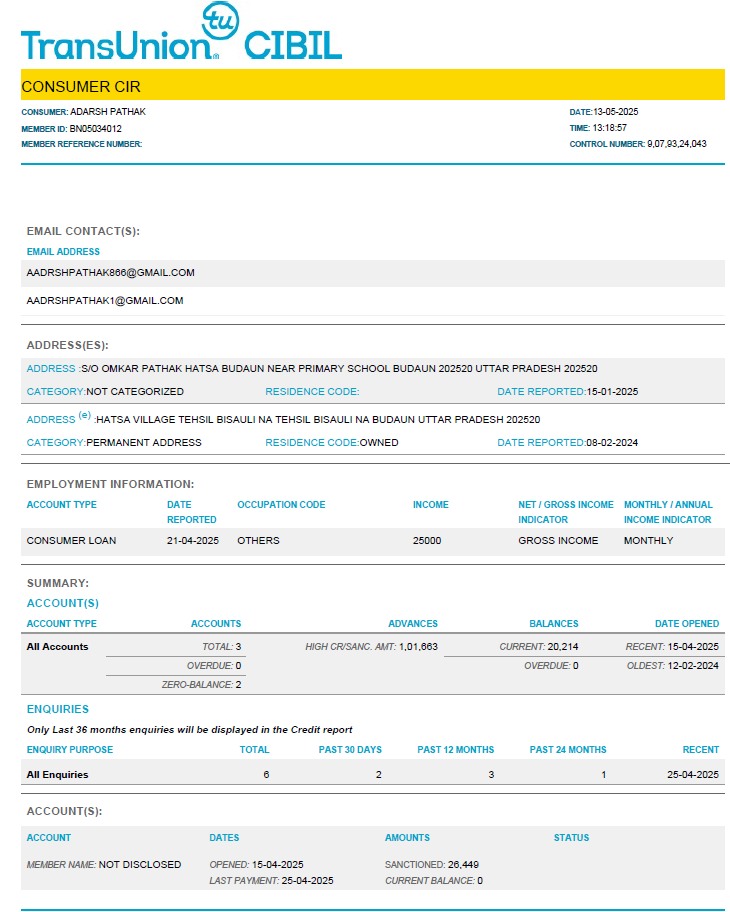Screen dimensions: 730x912
Task: Click the OCCUPATION CODE column header
Action: [x=281, y=505]
